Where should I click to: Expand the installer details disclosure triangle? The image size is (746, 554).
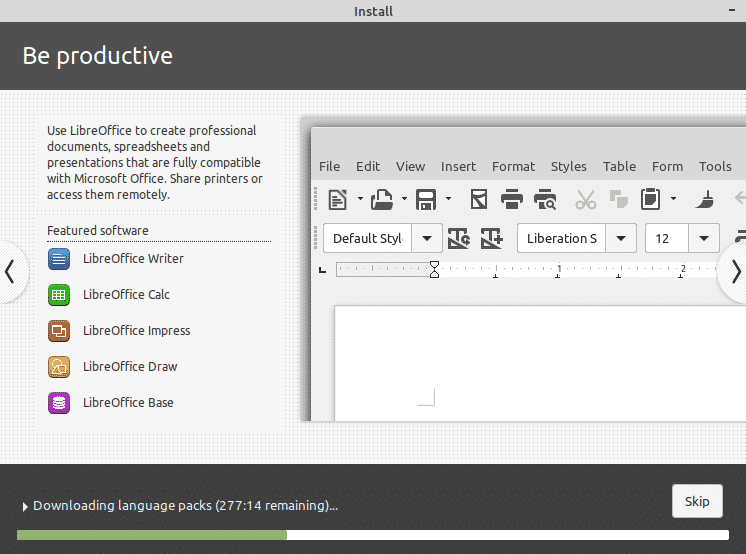(x=24, y=506)
